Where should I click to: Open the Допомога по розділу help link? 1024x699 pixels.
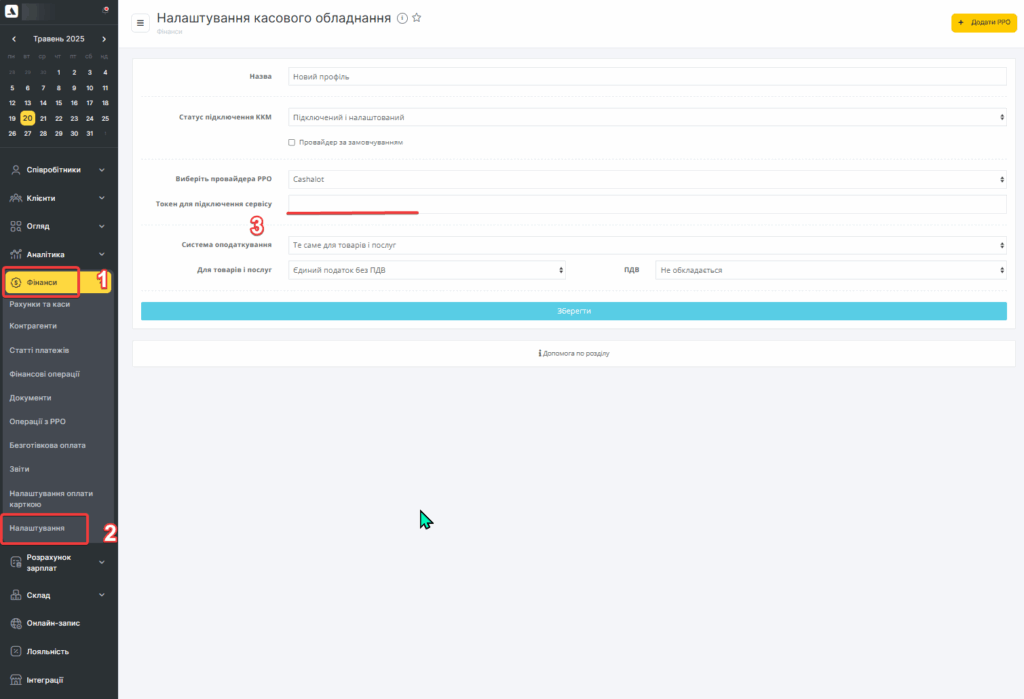[x=573, y=353]
